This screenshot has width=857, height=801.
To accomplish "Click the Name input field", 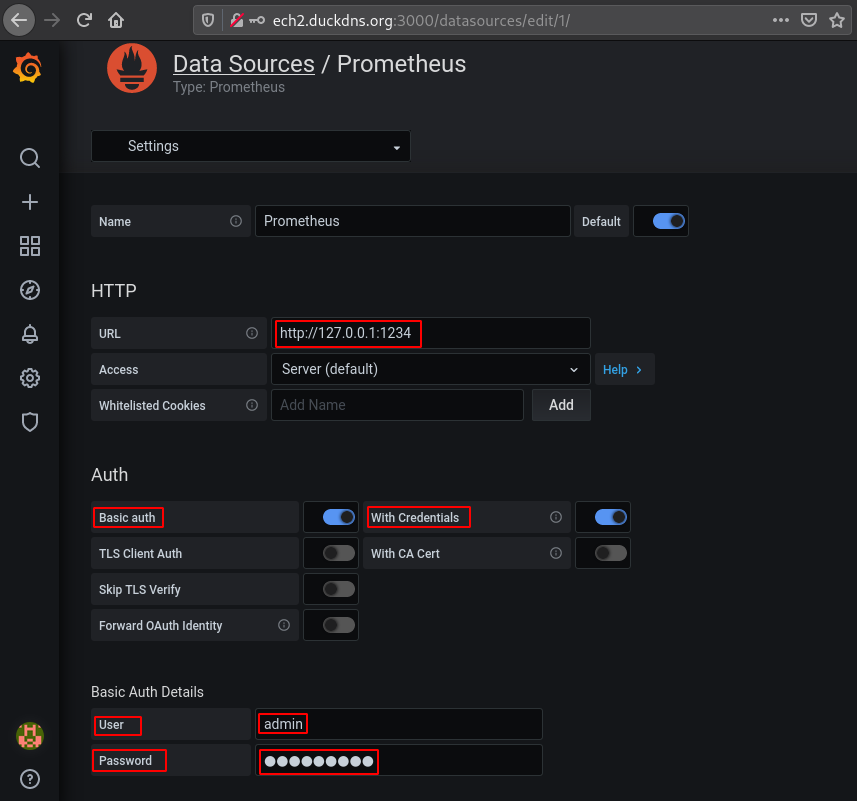I will pyautogui.click(x=413, y=221).
